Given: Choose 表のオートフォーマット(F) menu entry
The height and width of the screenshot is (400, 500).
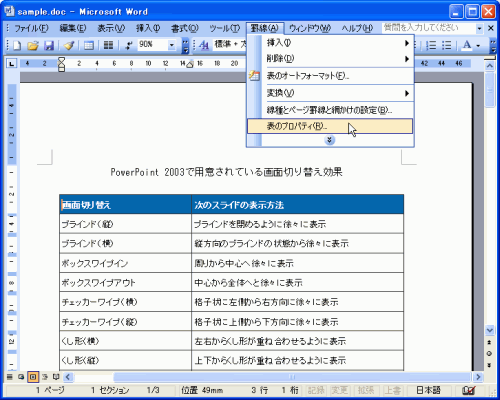Looking at the screenshot, I should click(330, 76).
